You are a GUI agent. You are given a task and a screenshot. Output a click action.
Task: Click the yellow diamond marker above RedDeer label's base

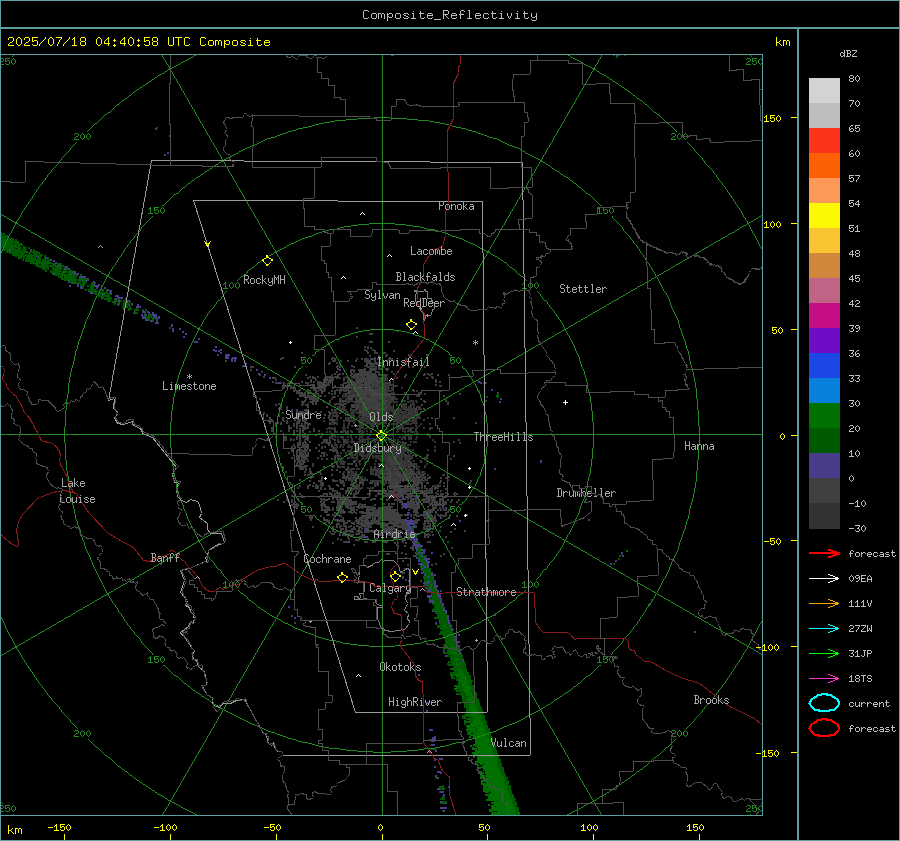click(412, 325)
